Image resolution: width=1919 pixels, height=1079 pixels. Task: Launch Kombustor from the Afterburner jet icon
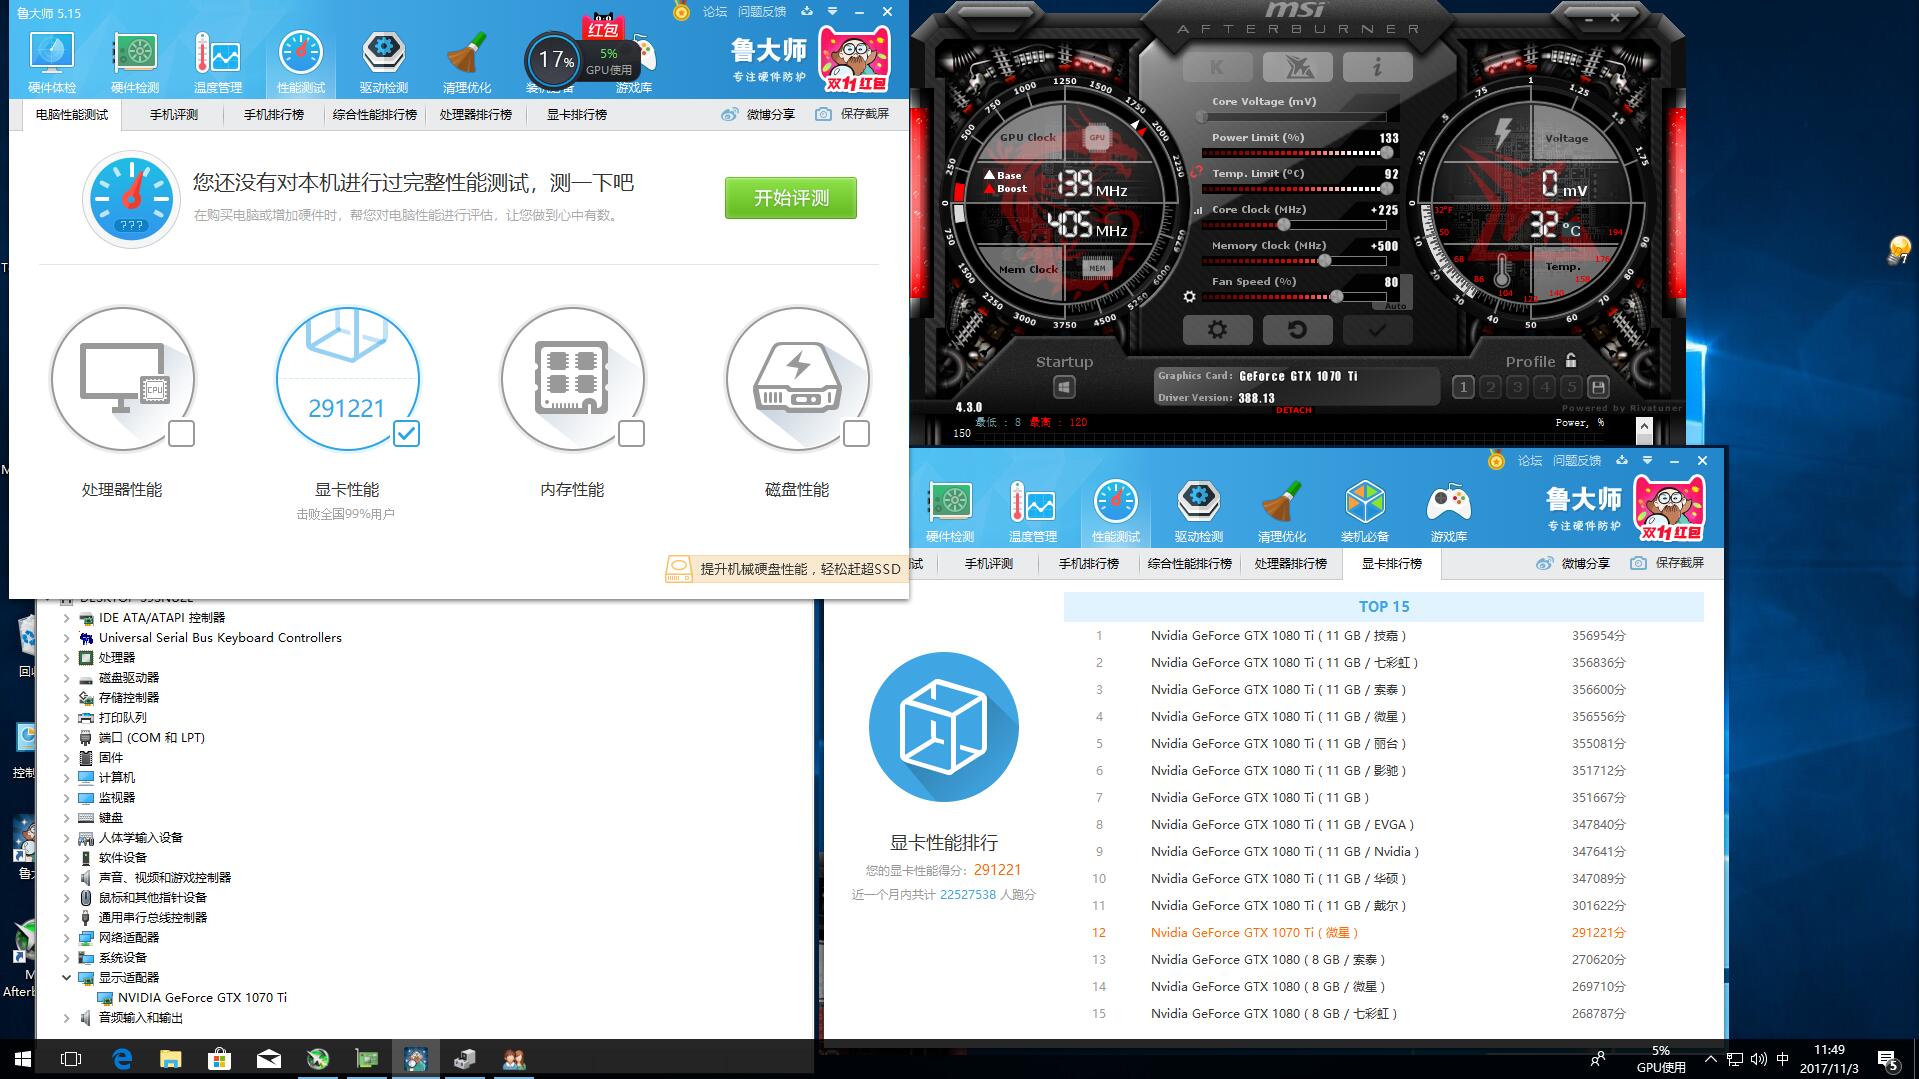click(1297, 67)
